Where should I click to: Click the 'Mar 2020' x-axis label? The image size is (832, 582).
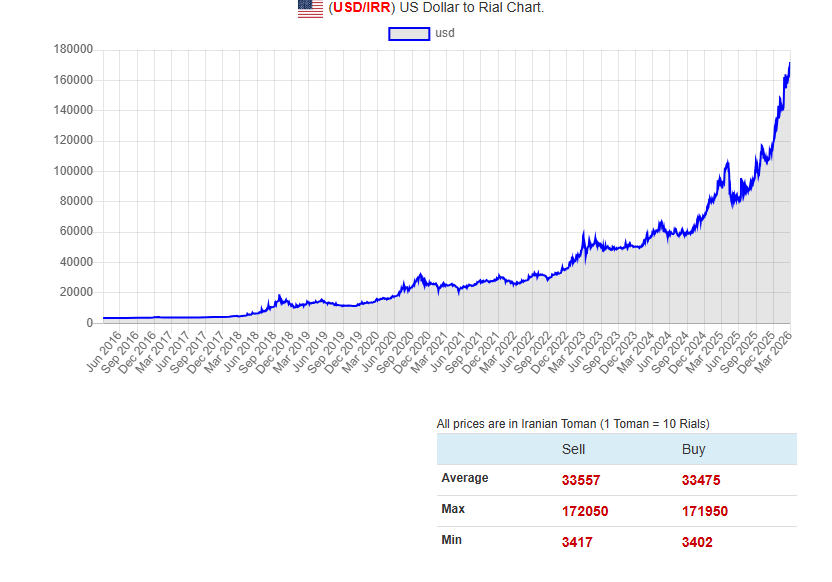(x=360, y=351)
